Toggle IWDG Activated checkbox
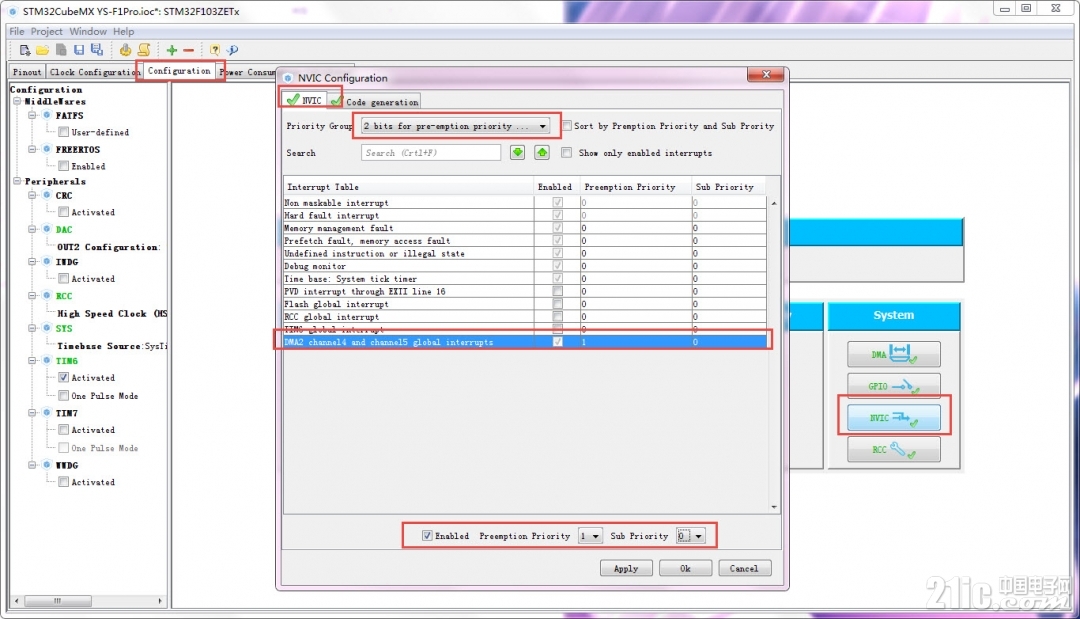Image resolution: width=1080 pixels, height=619 pixels. [x=63, y=278]
